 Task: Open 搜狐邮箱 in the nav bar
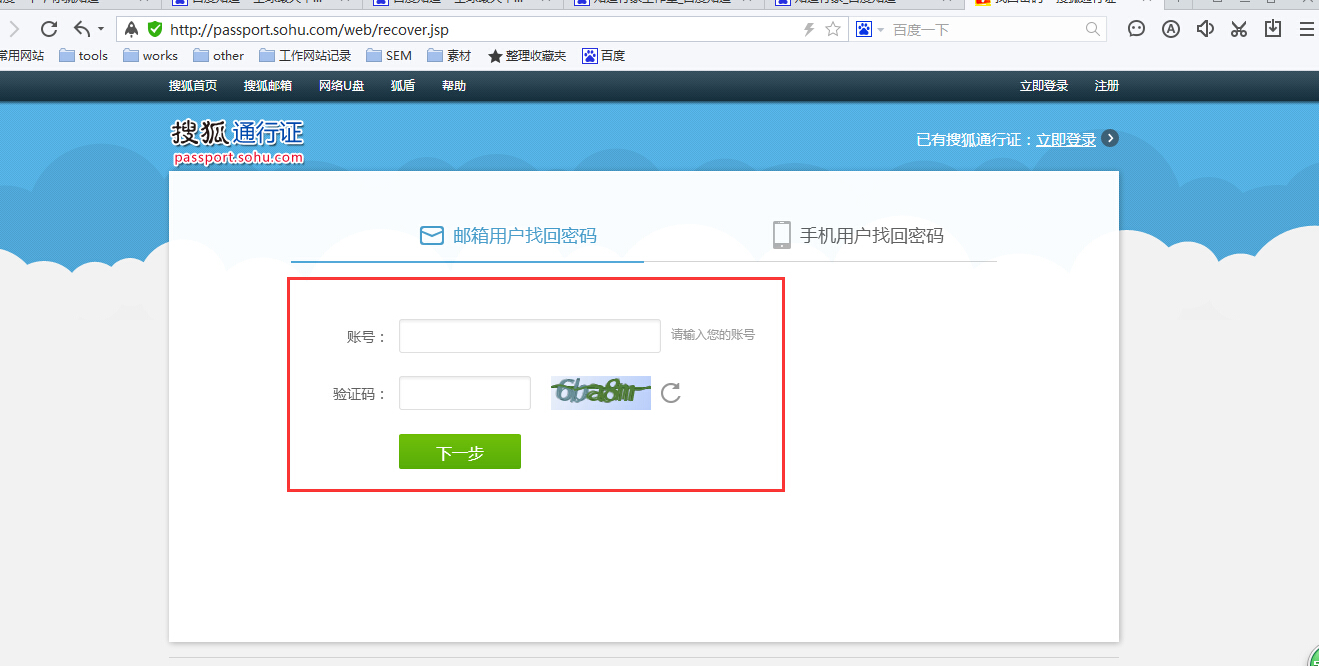pos(268,86)
